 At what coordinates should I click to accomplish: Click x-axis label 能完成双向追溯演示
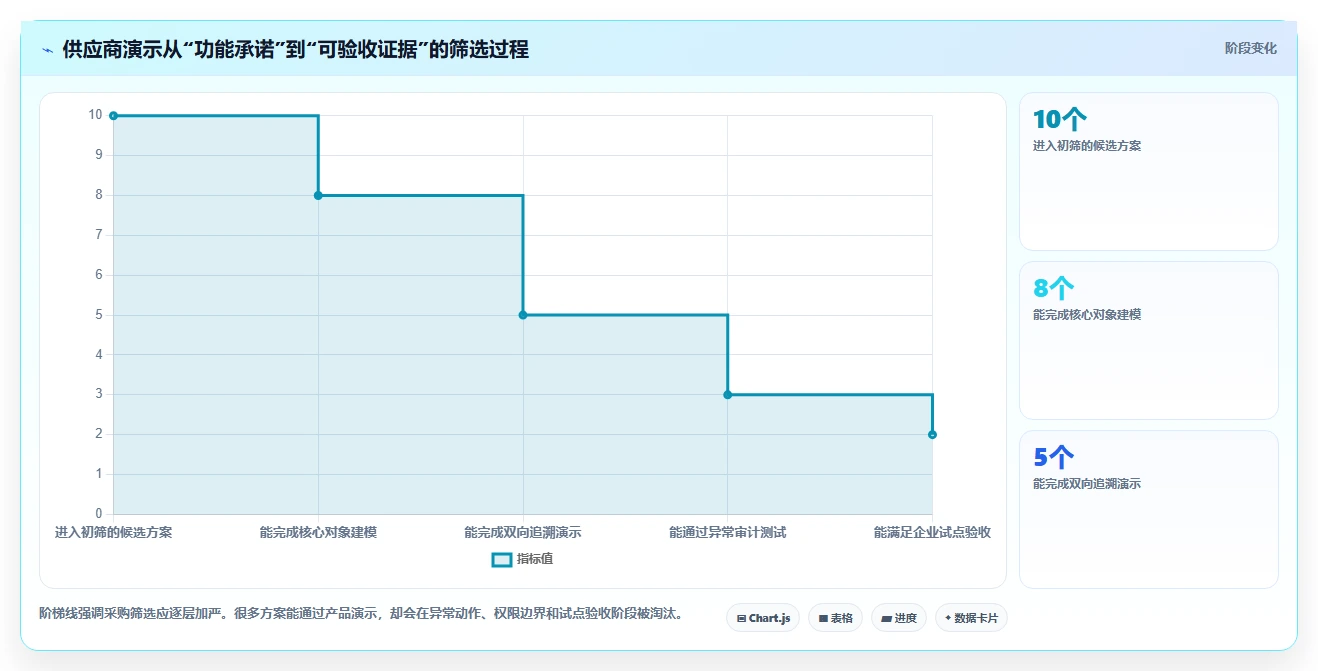pyautogui.click(x=523, y=532)
